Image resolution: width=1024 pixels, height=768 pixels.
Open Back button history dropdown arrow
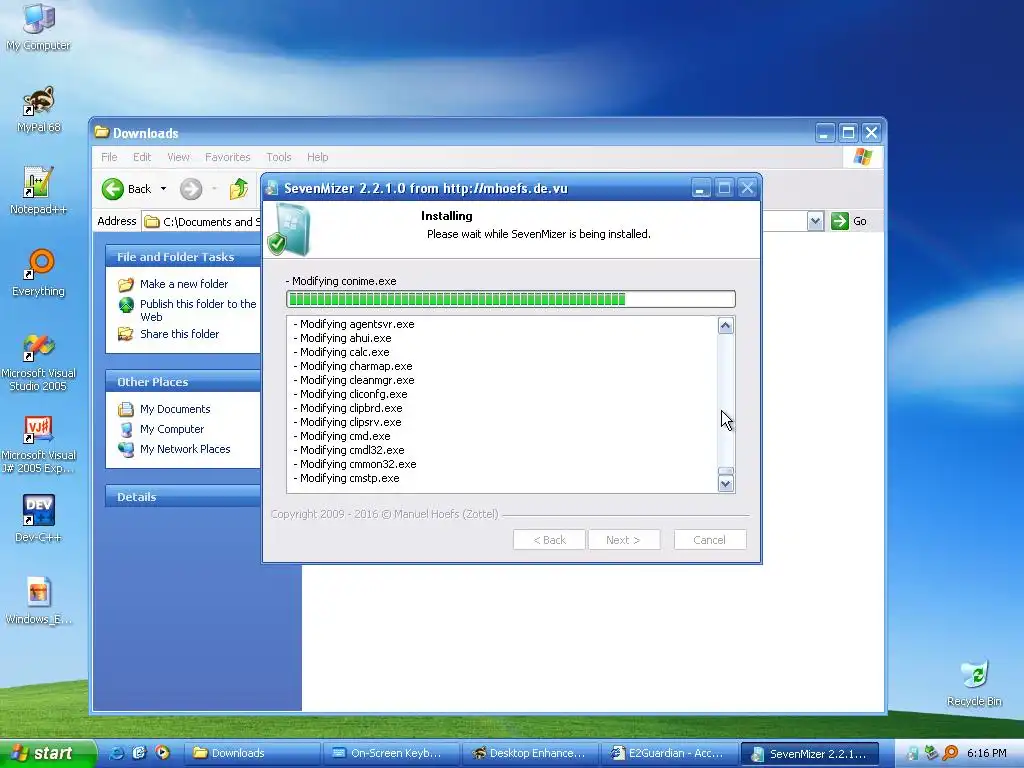pyautogui.click(x=163, y=189)
